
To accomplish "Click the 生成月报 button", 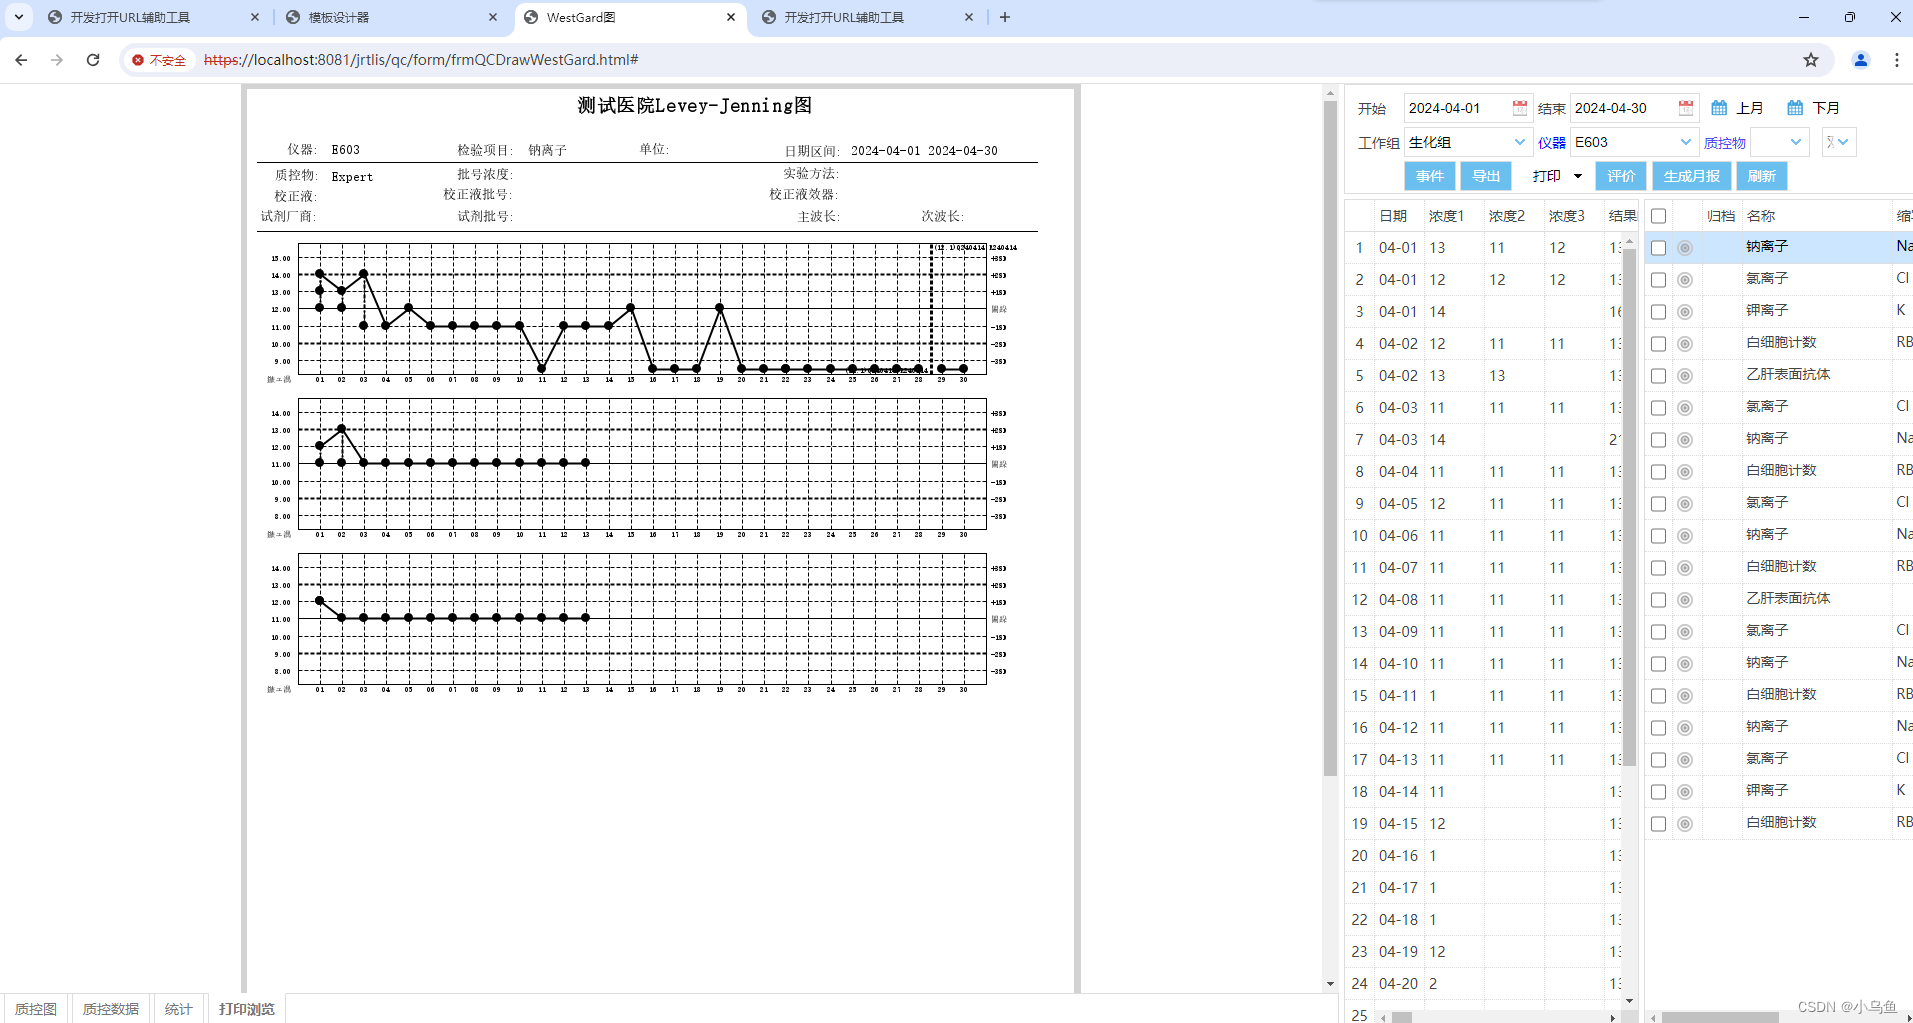I will click(x=1691, y=176).
